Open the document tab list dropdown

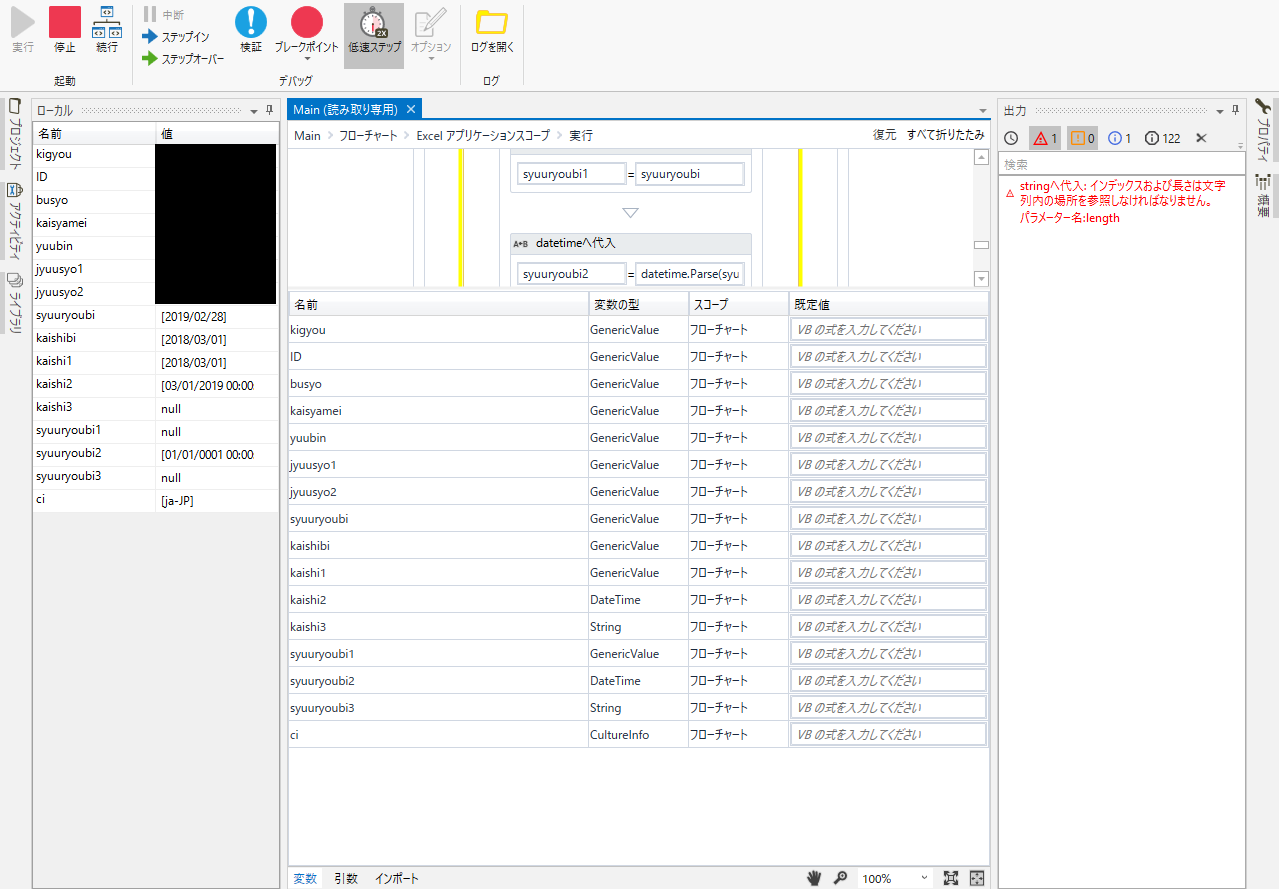[982, 111]
